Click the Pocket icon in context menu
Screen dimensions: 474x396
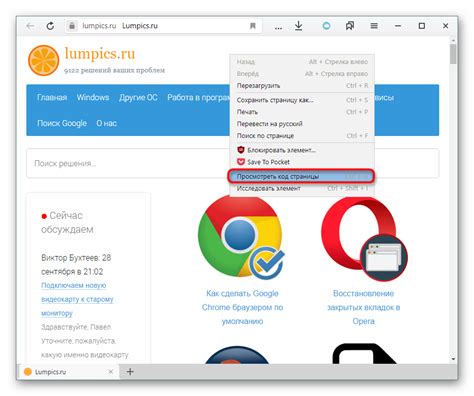241,162
